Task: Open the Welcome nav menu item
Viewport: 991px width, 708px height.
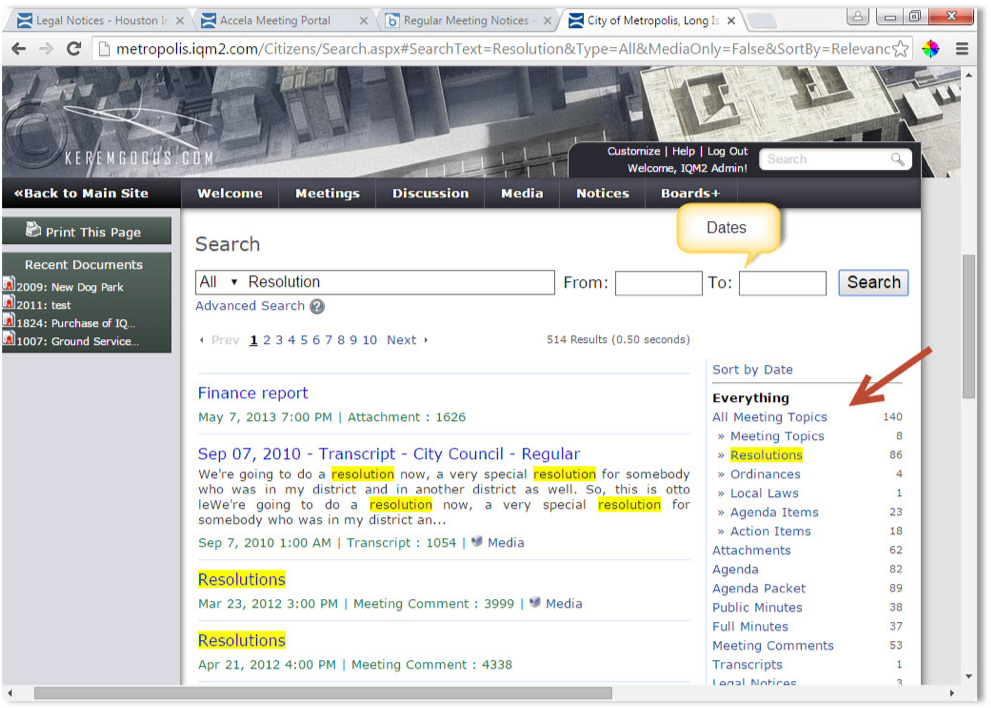Action: click(230, 193)
